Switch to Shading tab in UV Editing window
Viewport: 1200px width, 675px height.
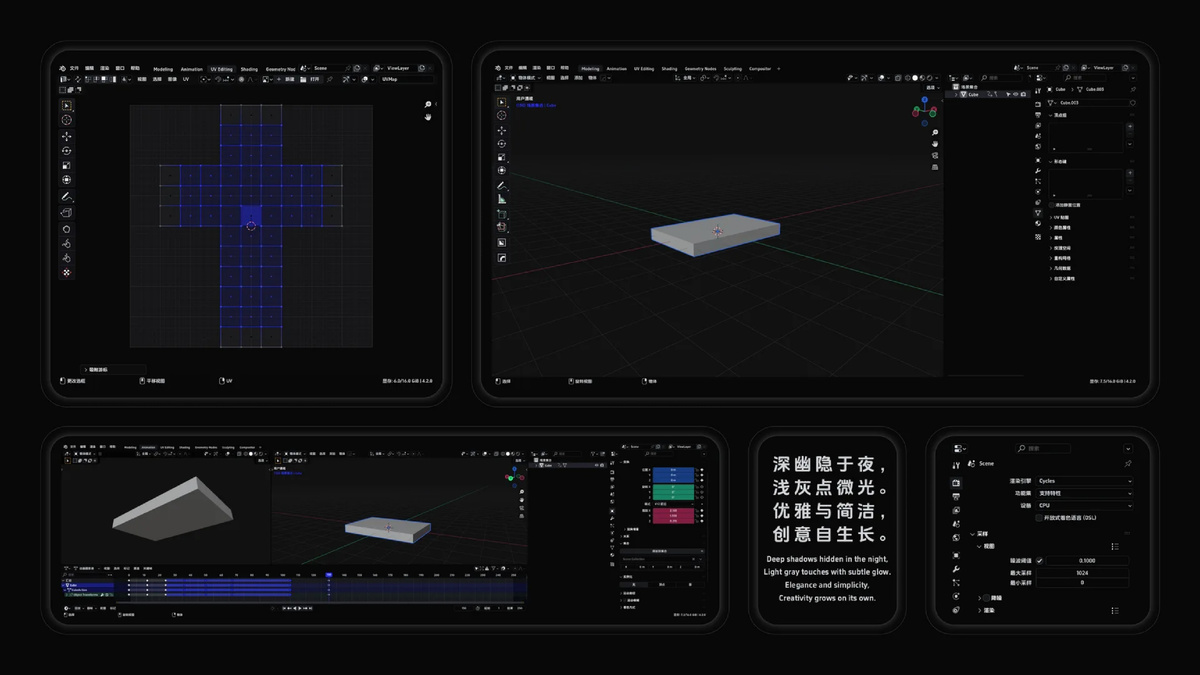tap(249, 69)
